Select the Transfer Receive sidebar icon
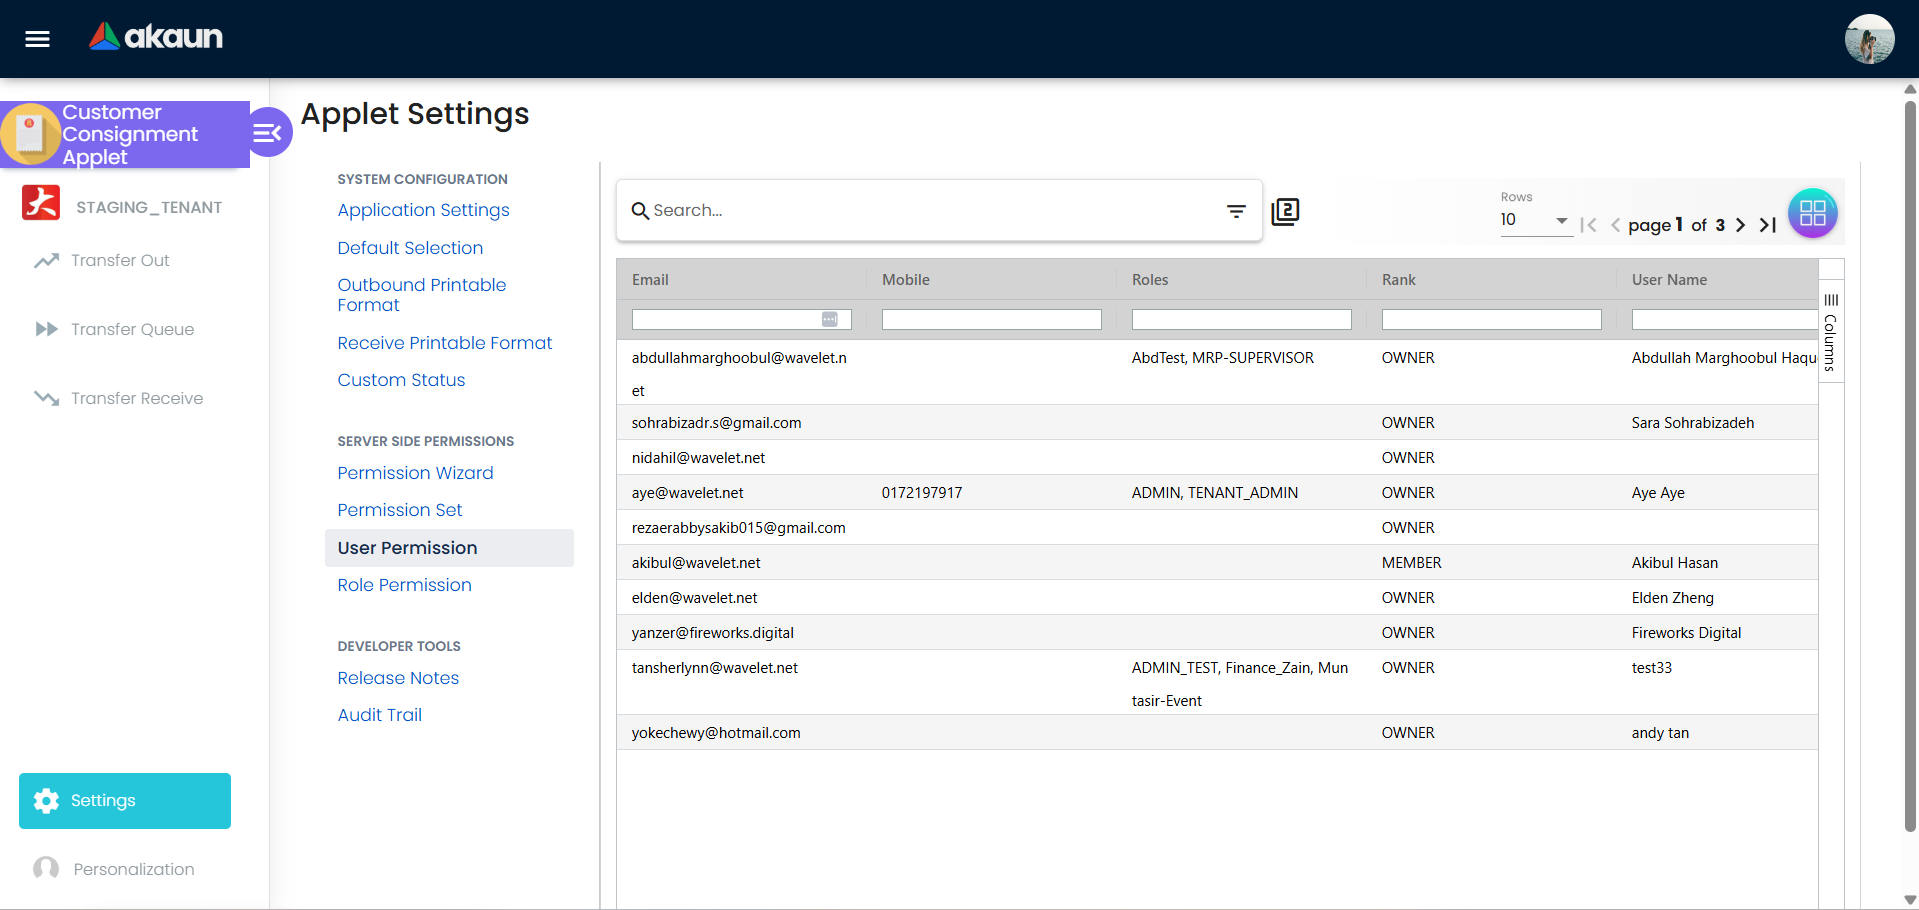The height and width of the screenshot is (910, 1919). point(46,397)
